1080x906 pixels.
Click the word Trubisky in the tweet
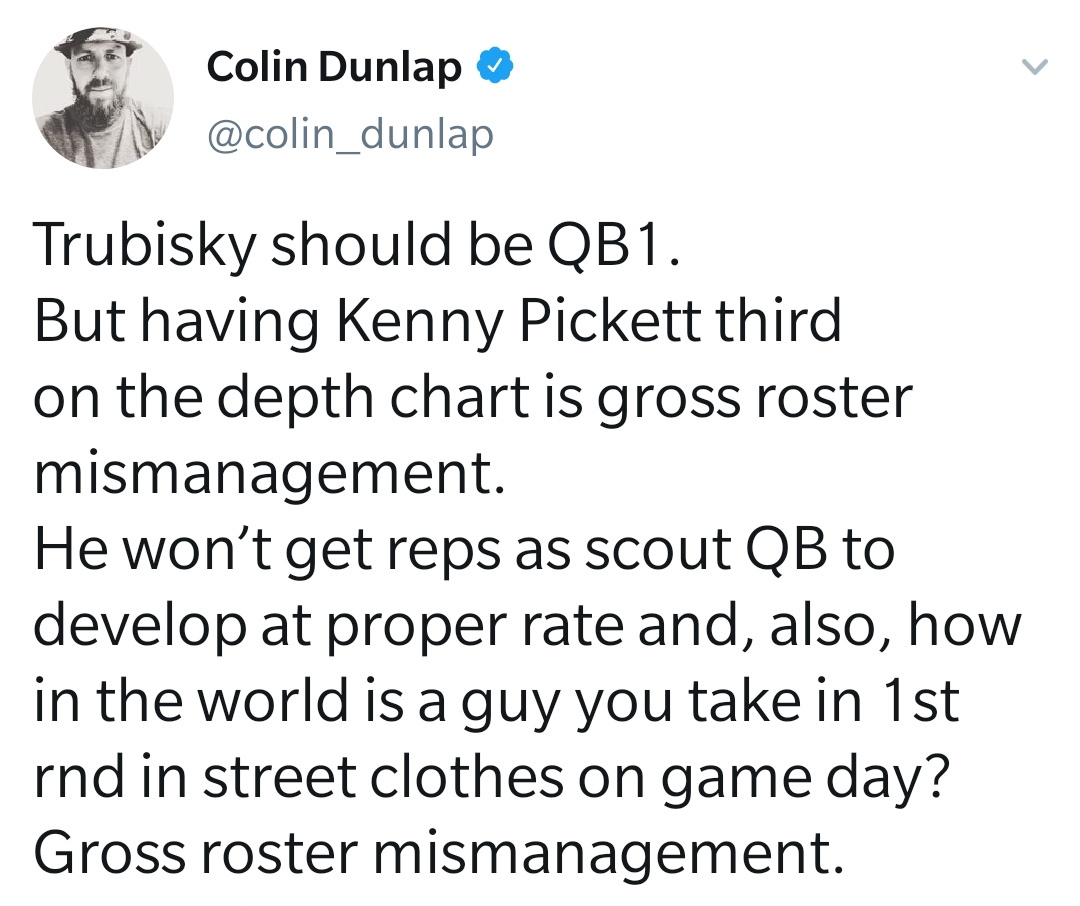pyautogui.click(x=145, y=246)
